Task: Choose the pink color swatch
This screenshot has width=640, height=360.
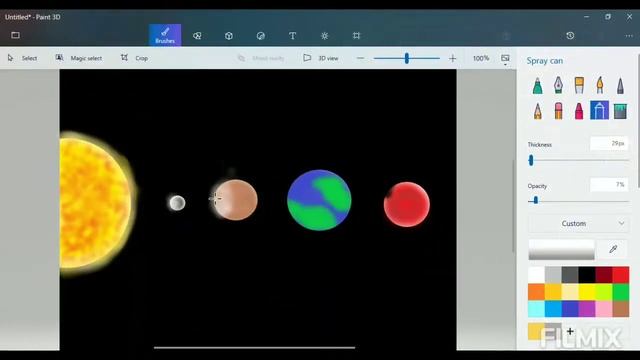Action: coord(604,309)
